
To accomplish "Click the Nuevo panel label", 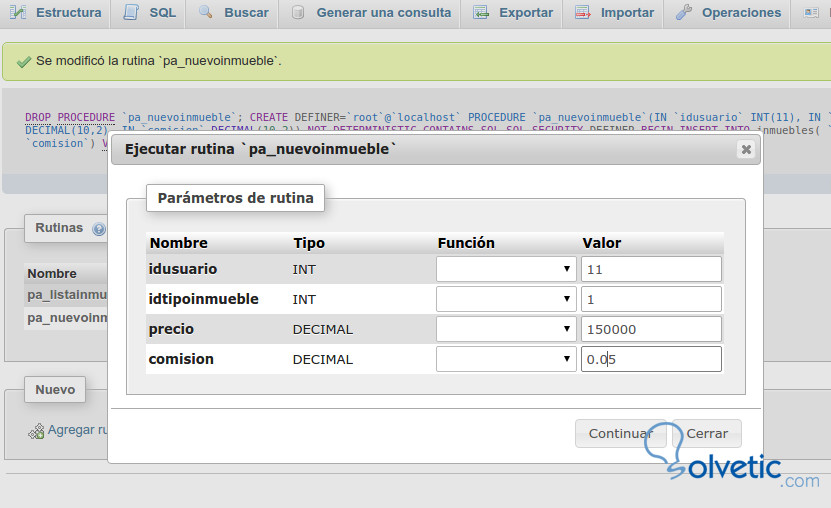I will (x=55, y=390).
